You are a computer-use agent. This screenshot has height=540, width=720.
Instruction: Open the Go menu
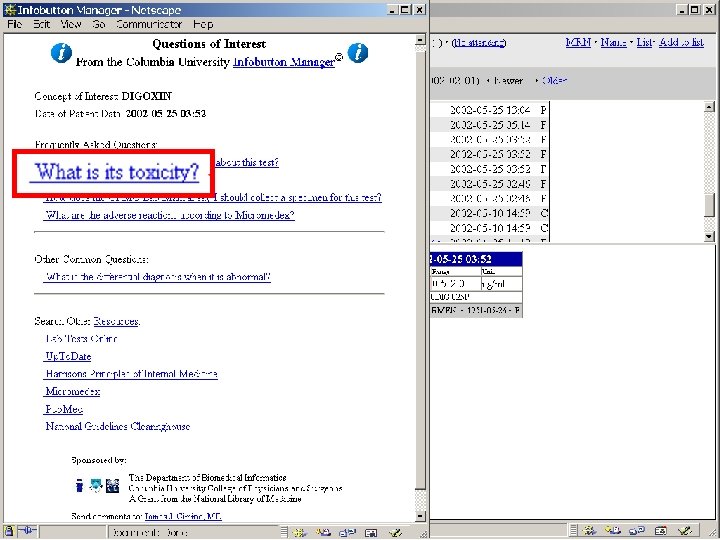(99, 24)
